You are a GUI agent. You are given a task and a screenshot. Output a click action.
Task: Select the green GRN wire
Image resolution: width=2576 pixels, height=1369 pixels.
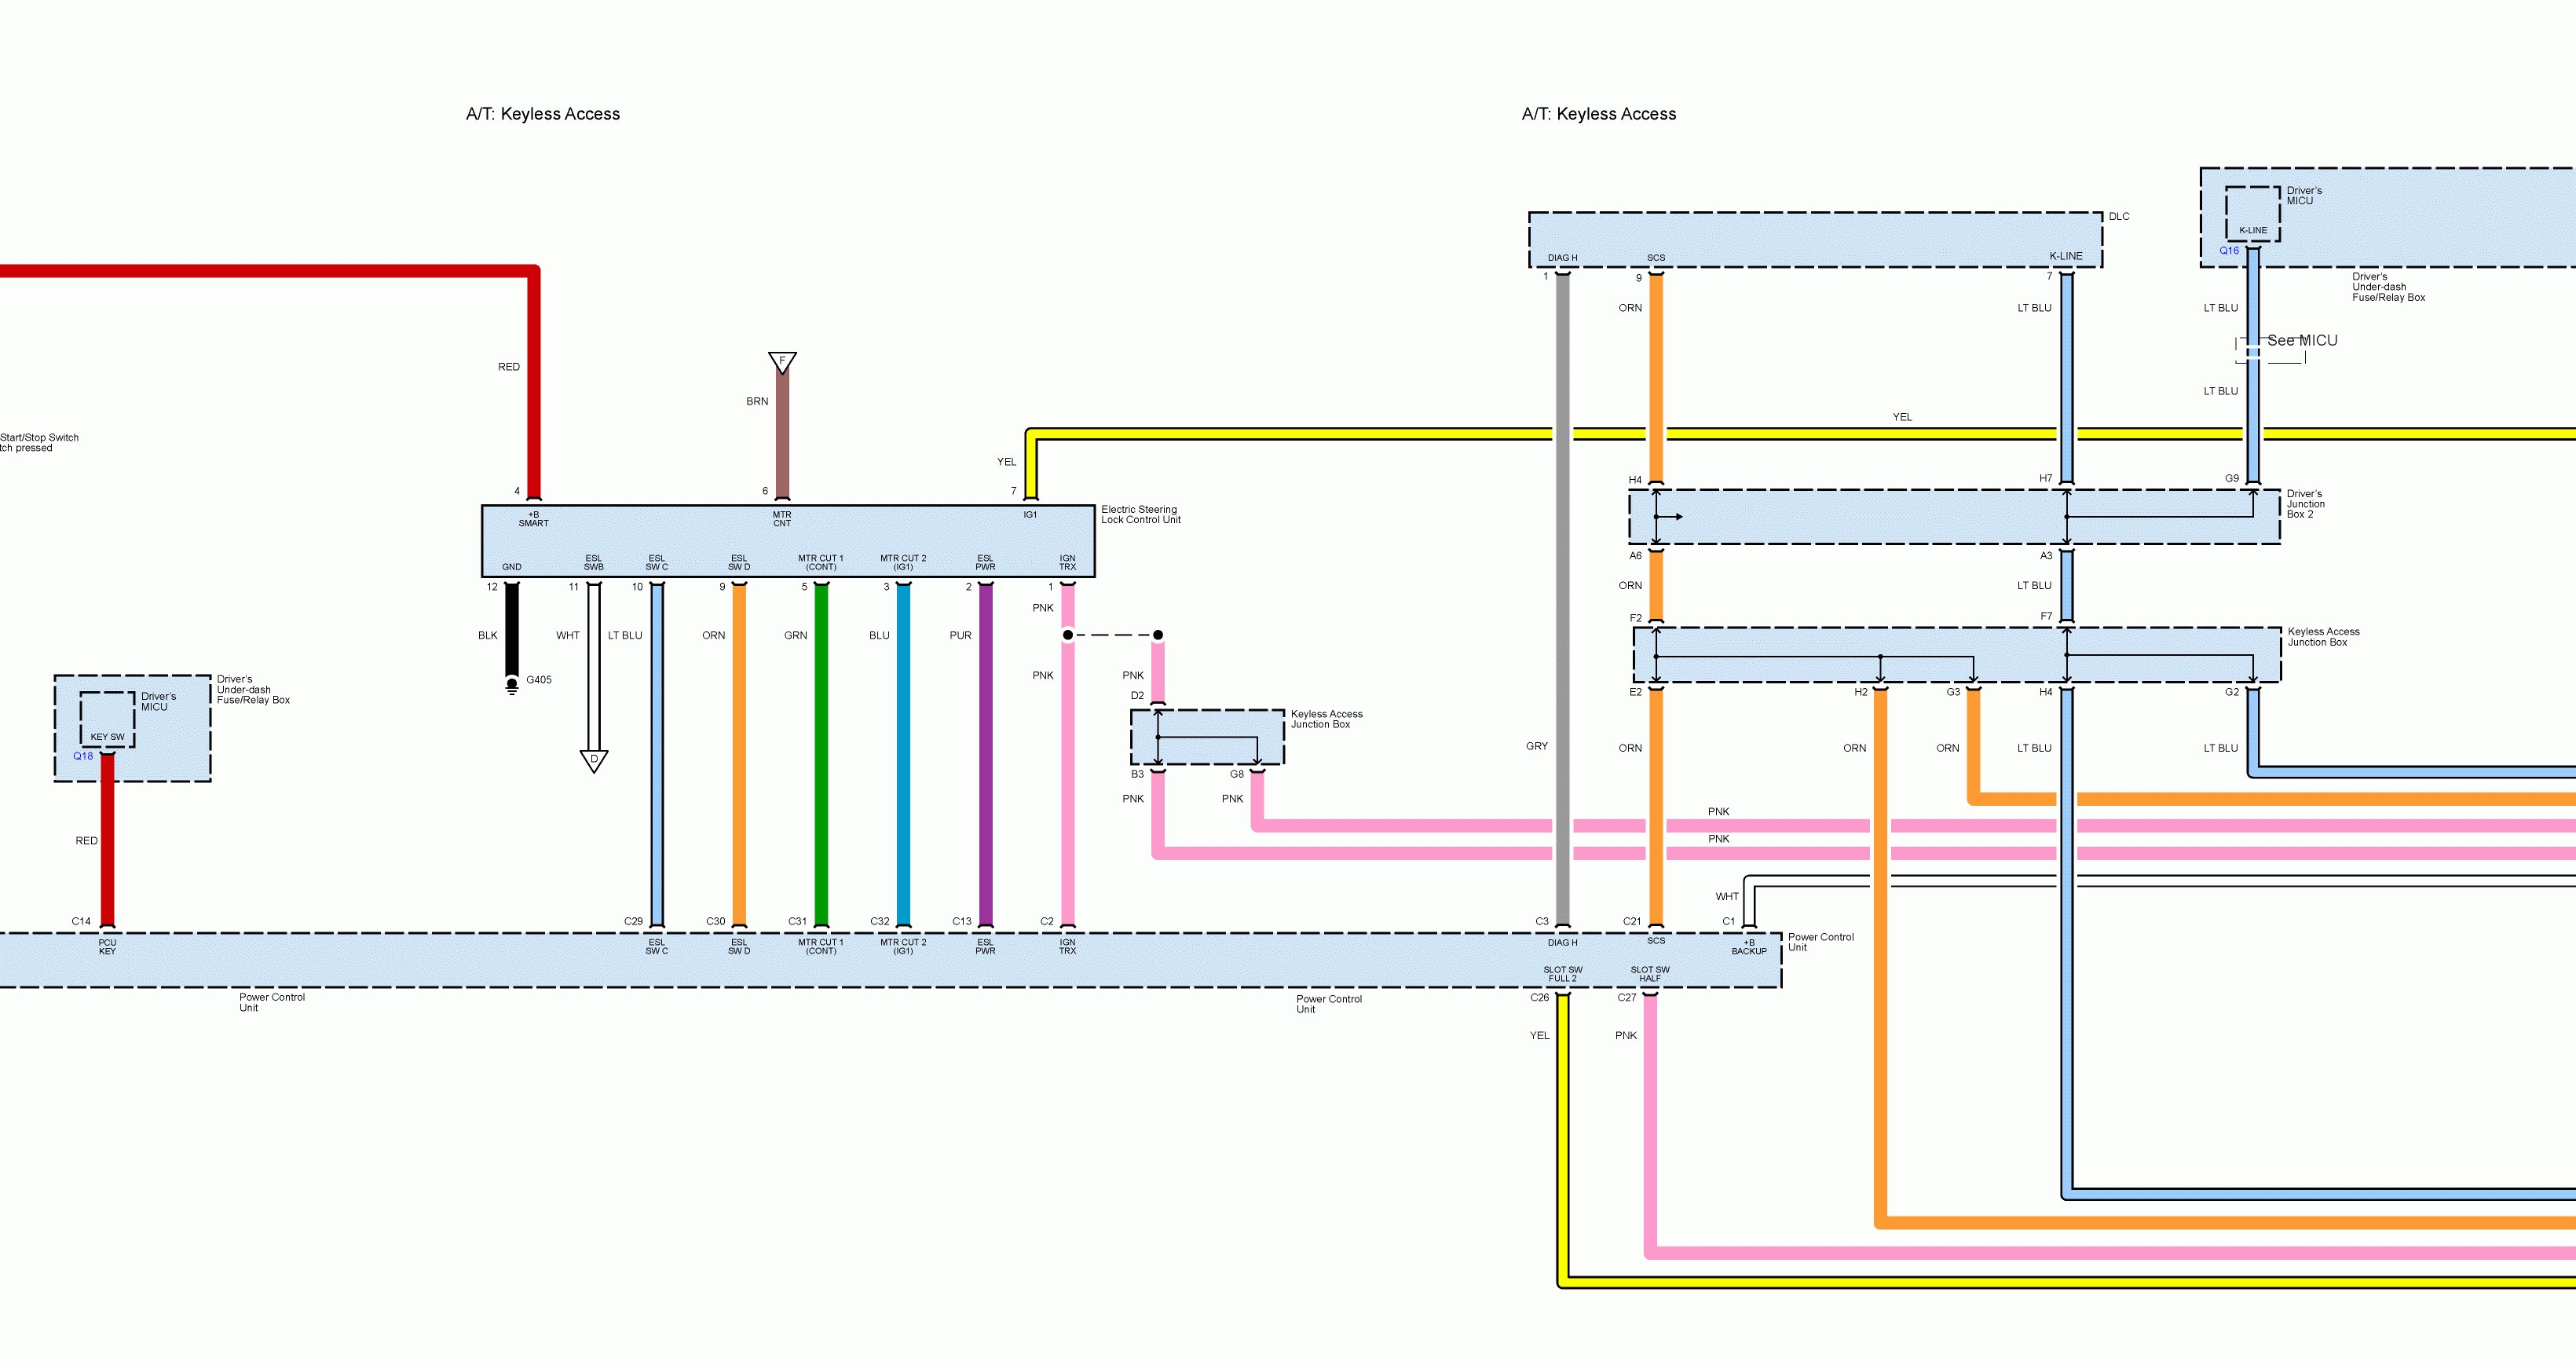pyautogui.click(x=821, y=750)
